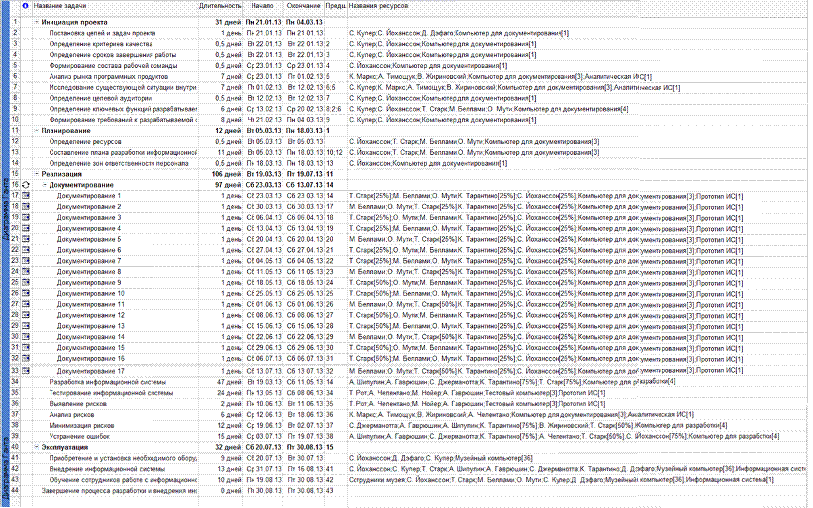Click the Предш. column header
The width and height of the screenshot is (813, 508).
pyautogui.click(x=335, y=6)
